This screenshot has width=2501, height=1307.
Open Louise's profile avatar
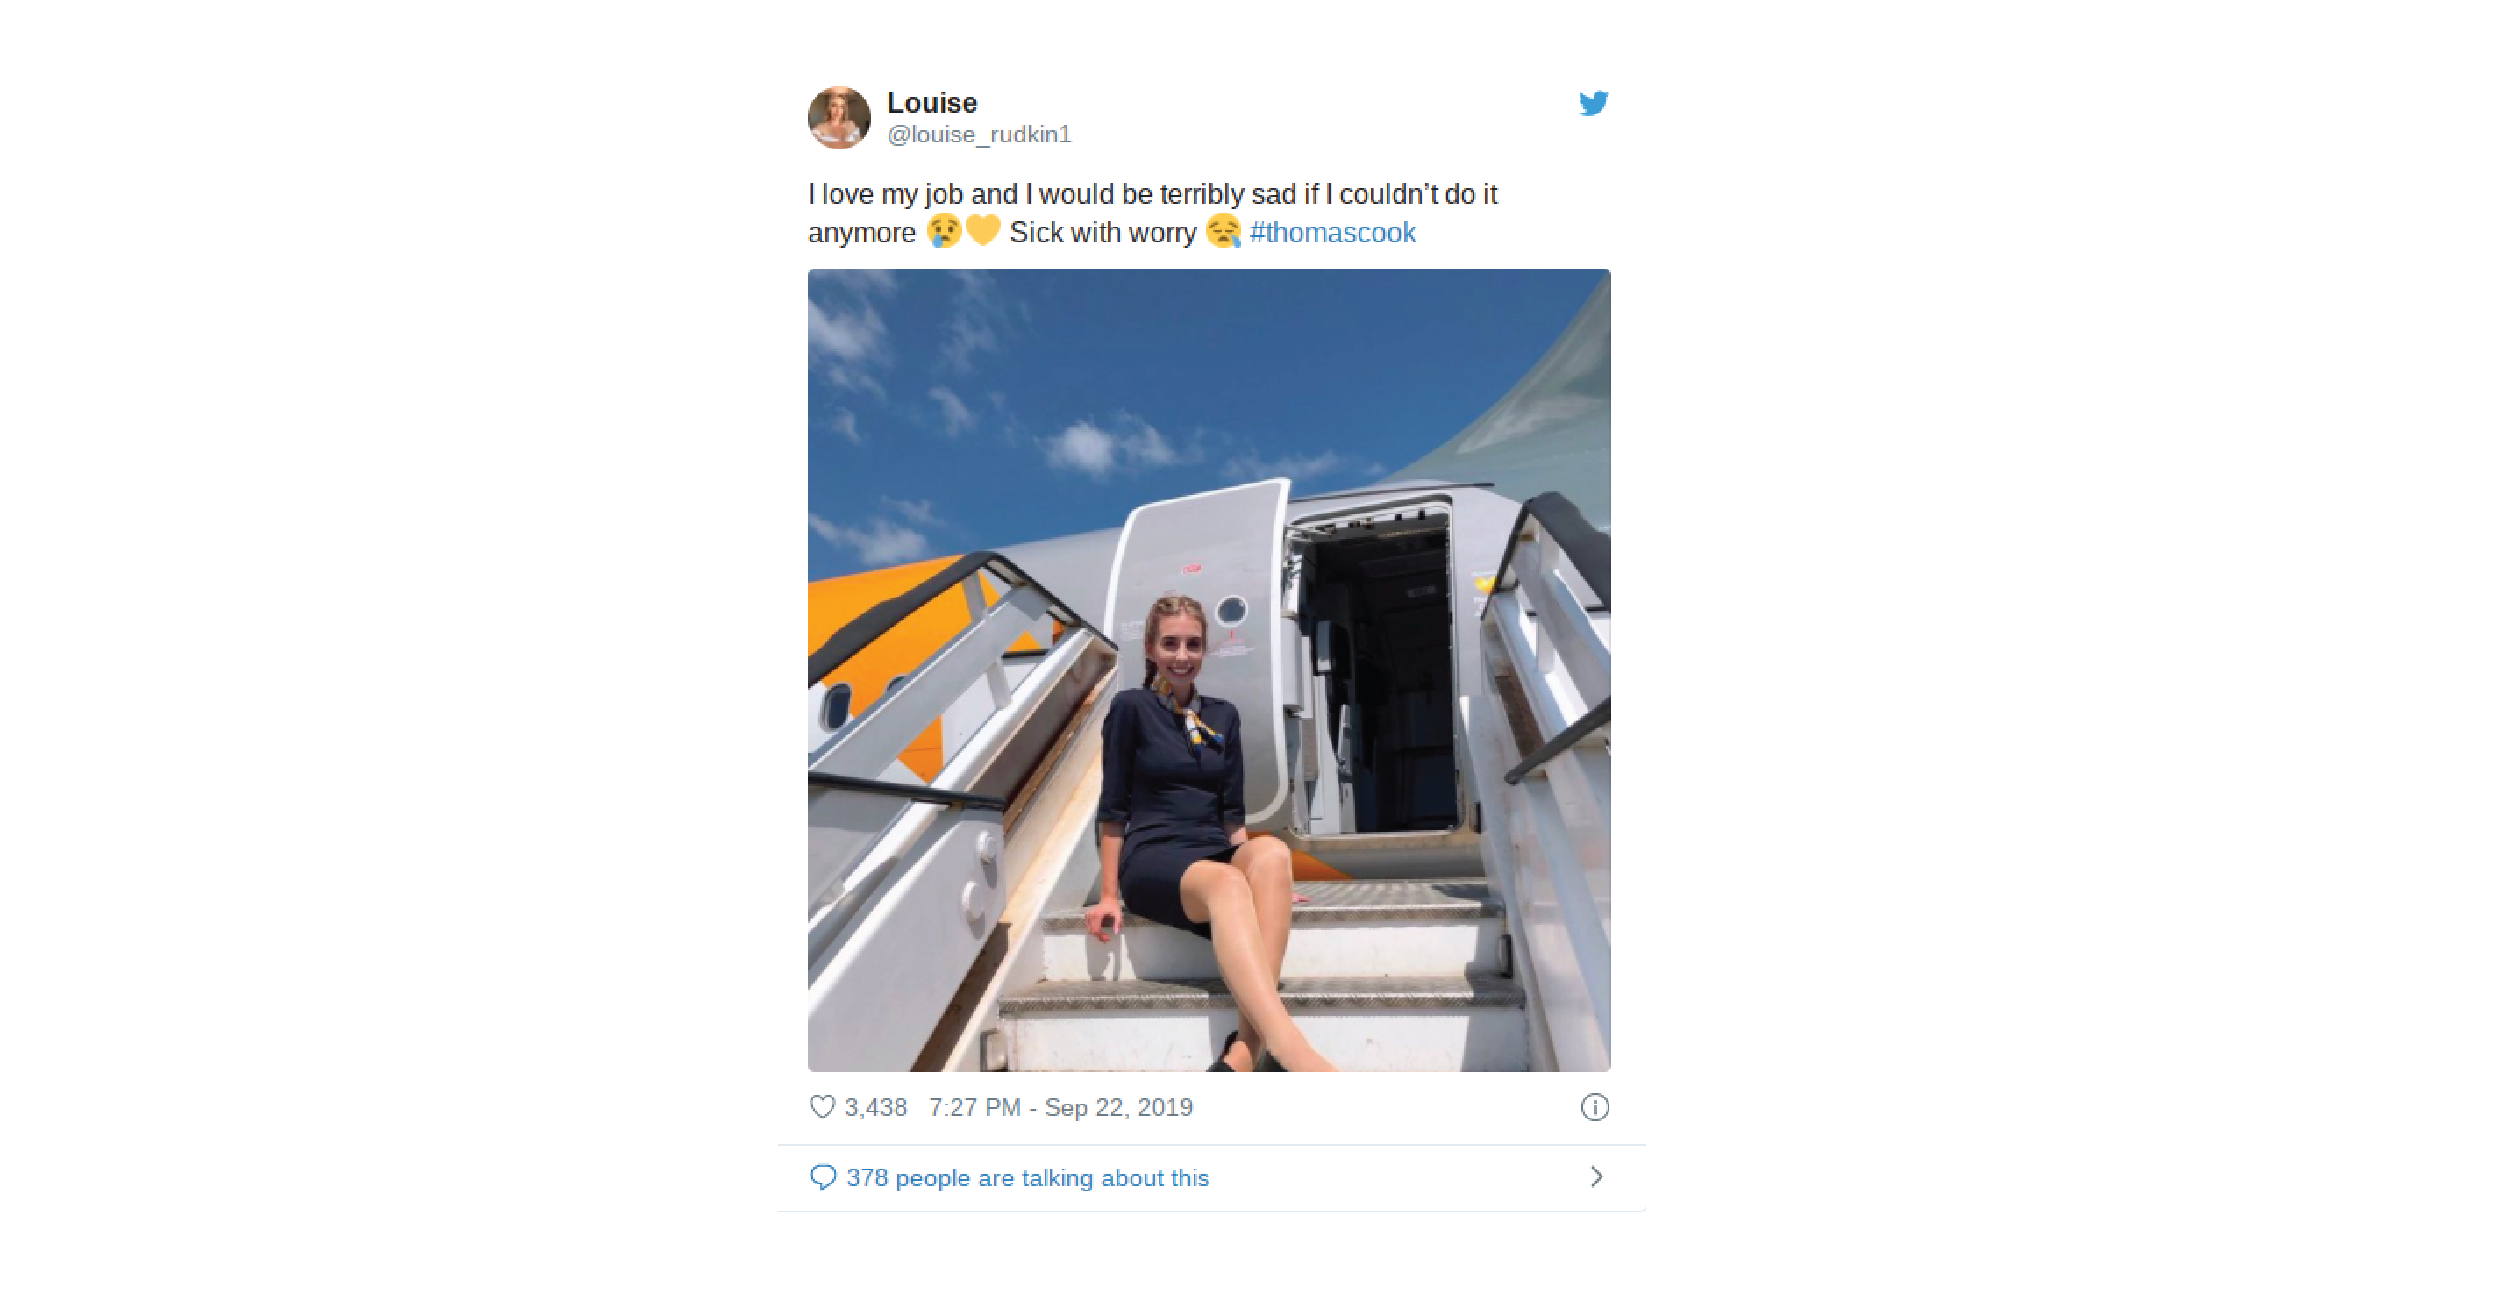click(839, 117)
